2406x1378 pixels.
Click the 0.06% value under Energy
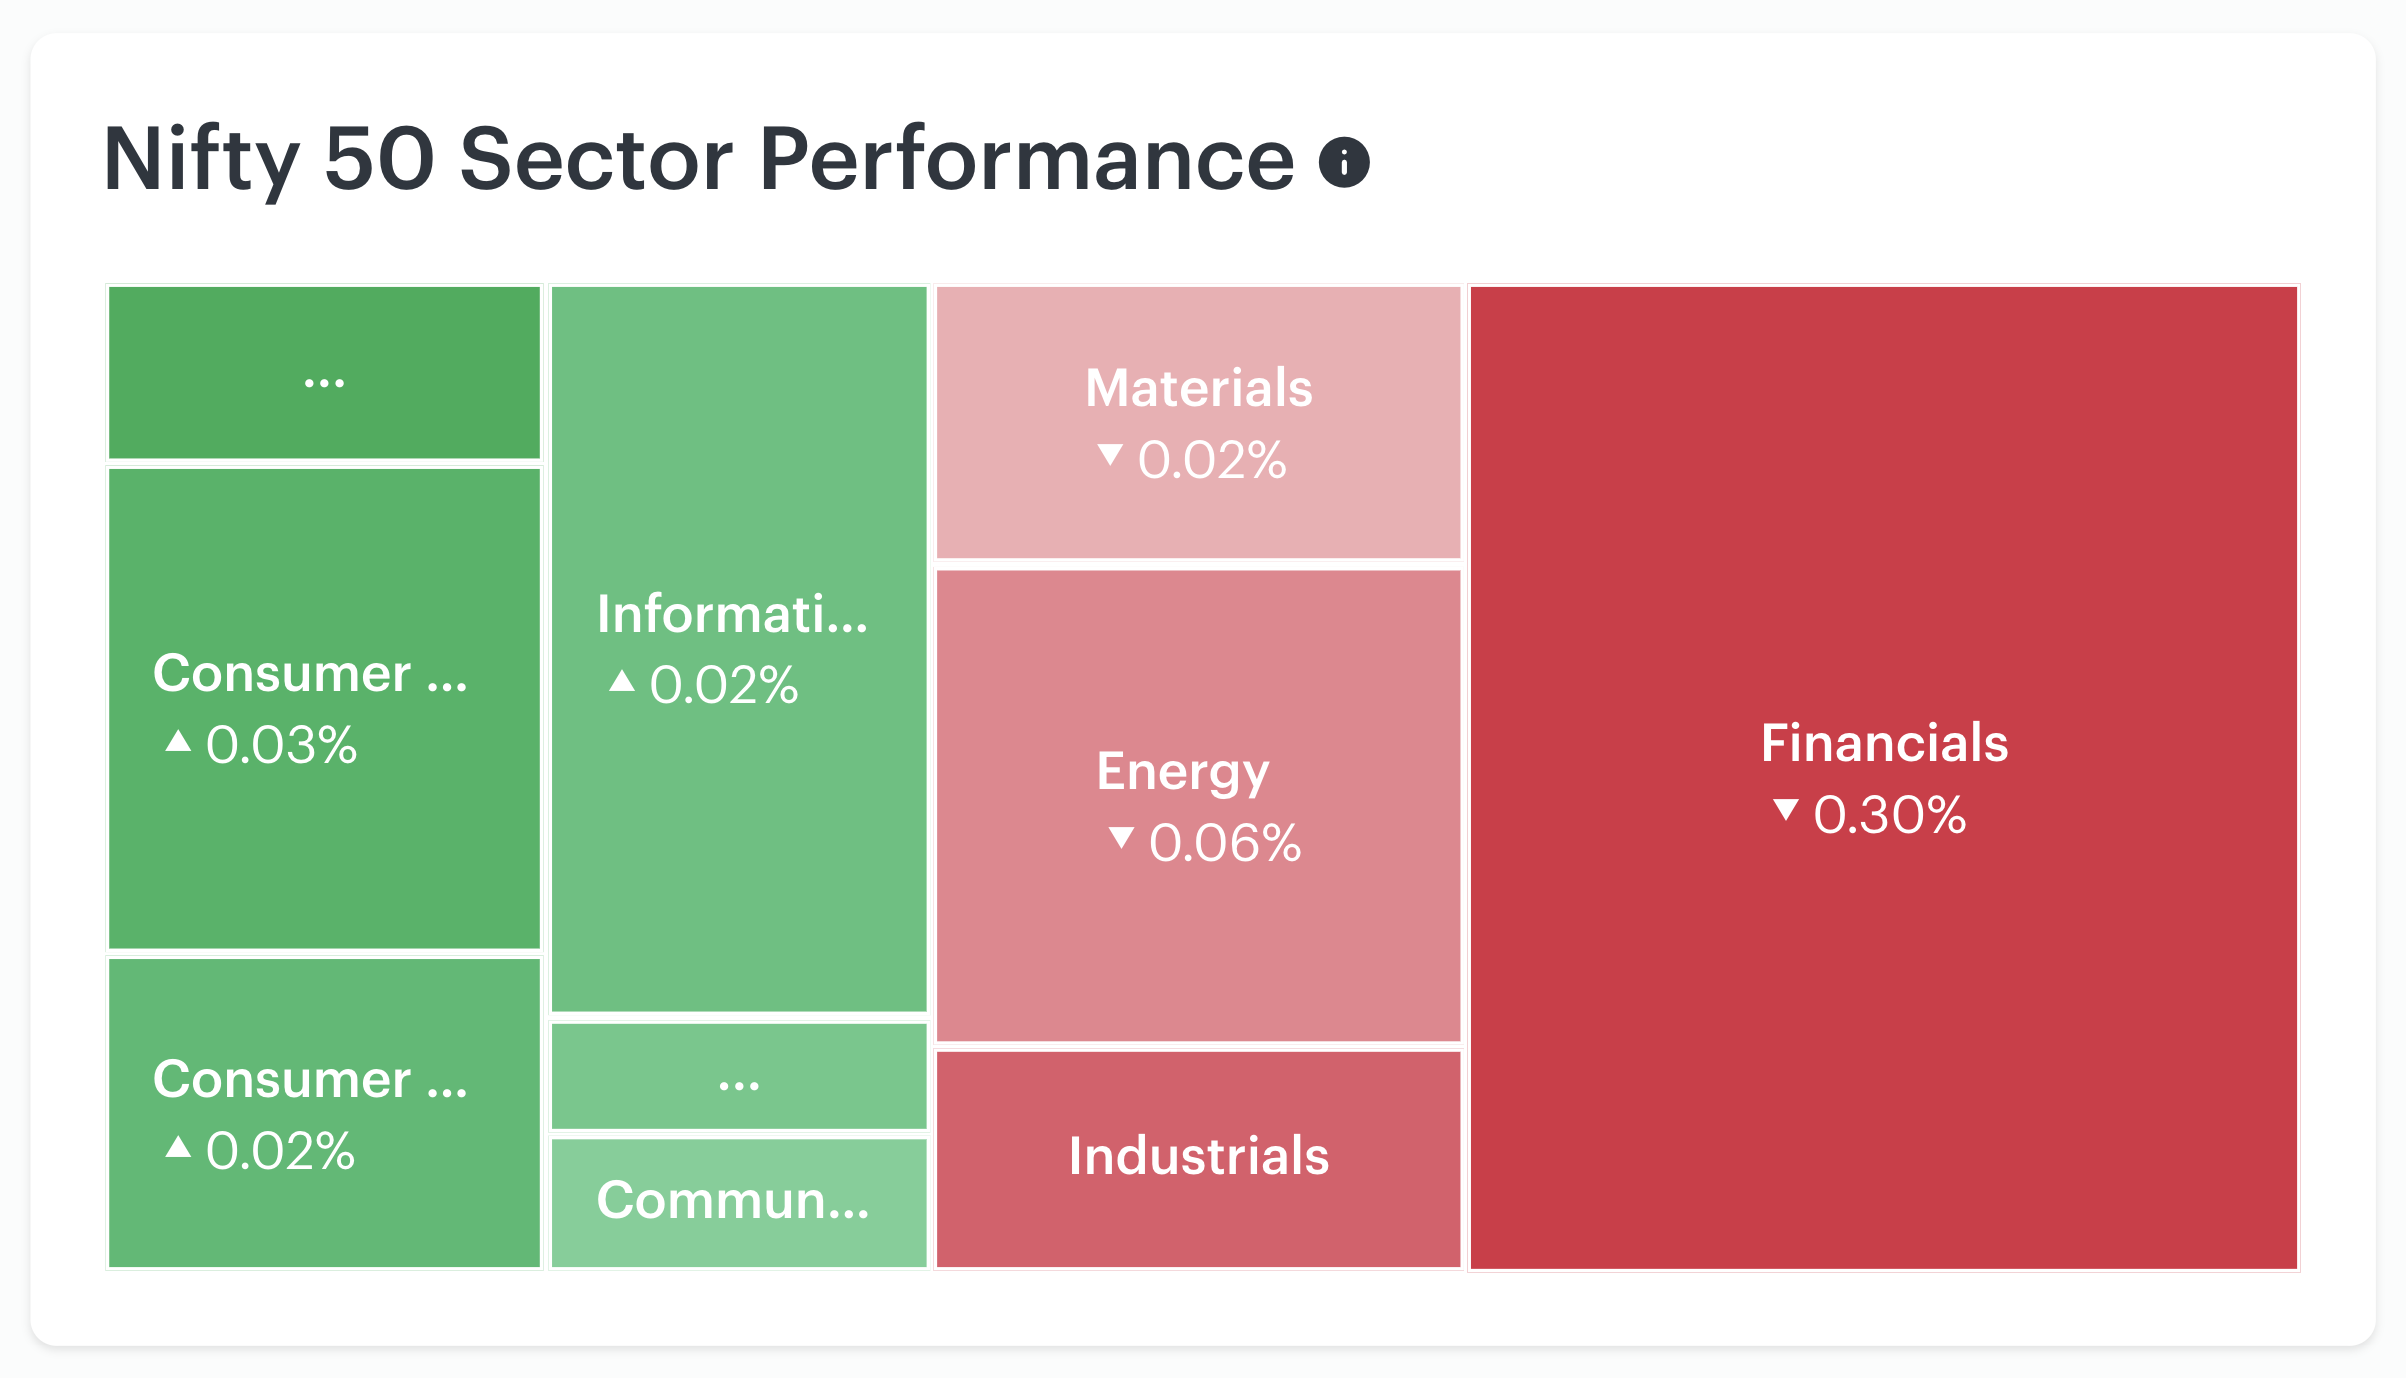[1225, 843]
